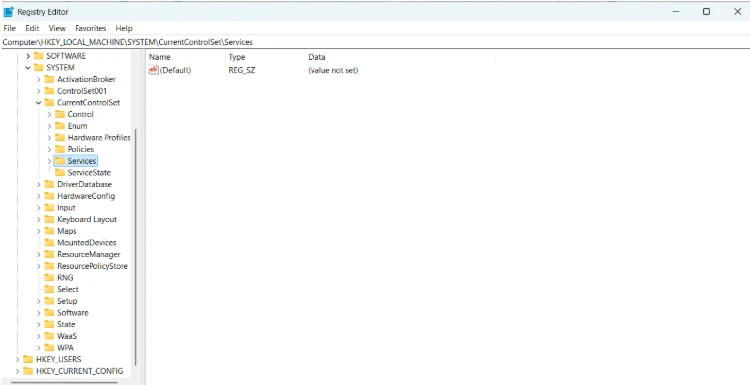Expand the HKEY_USERS hive
Viewport: 750px width, 385px height.
(18, 359)
